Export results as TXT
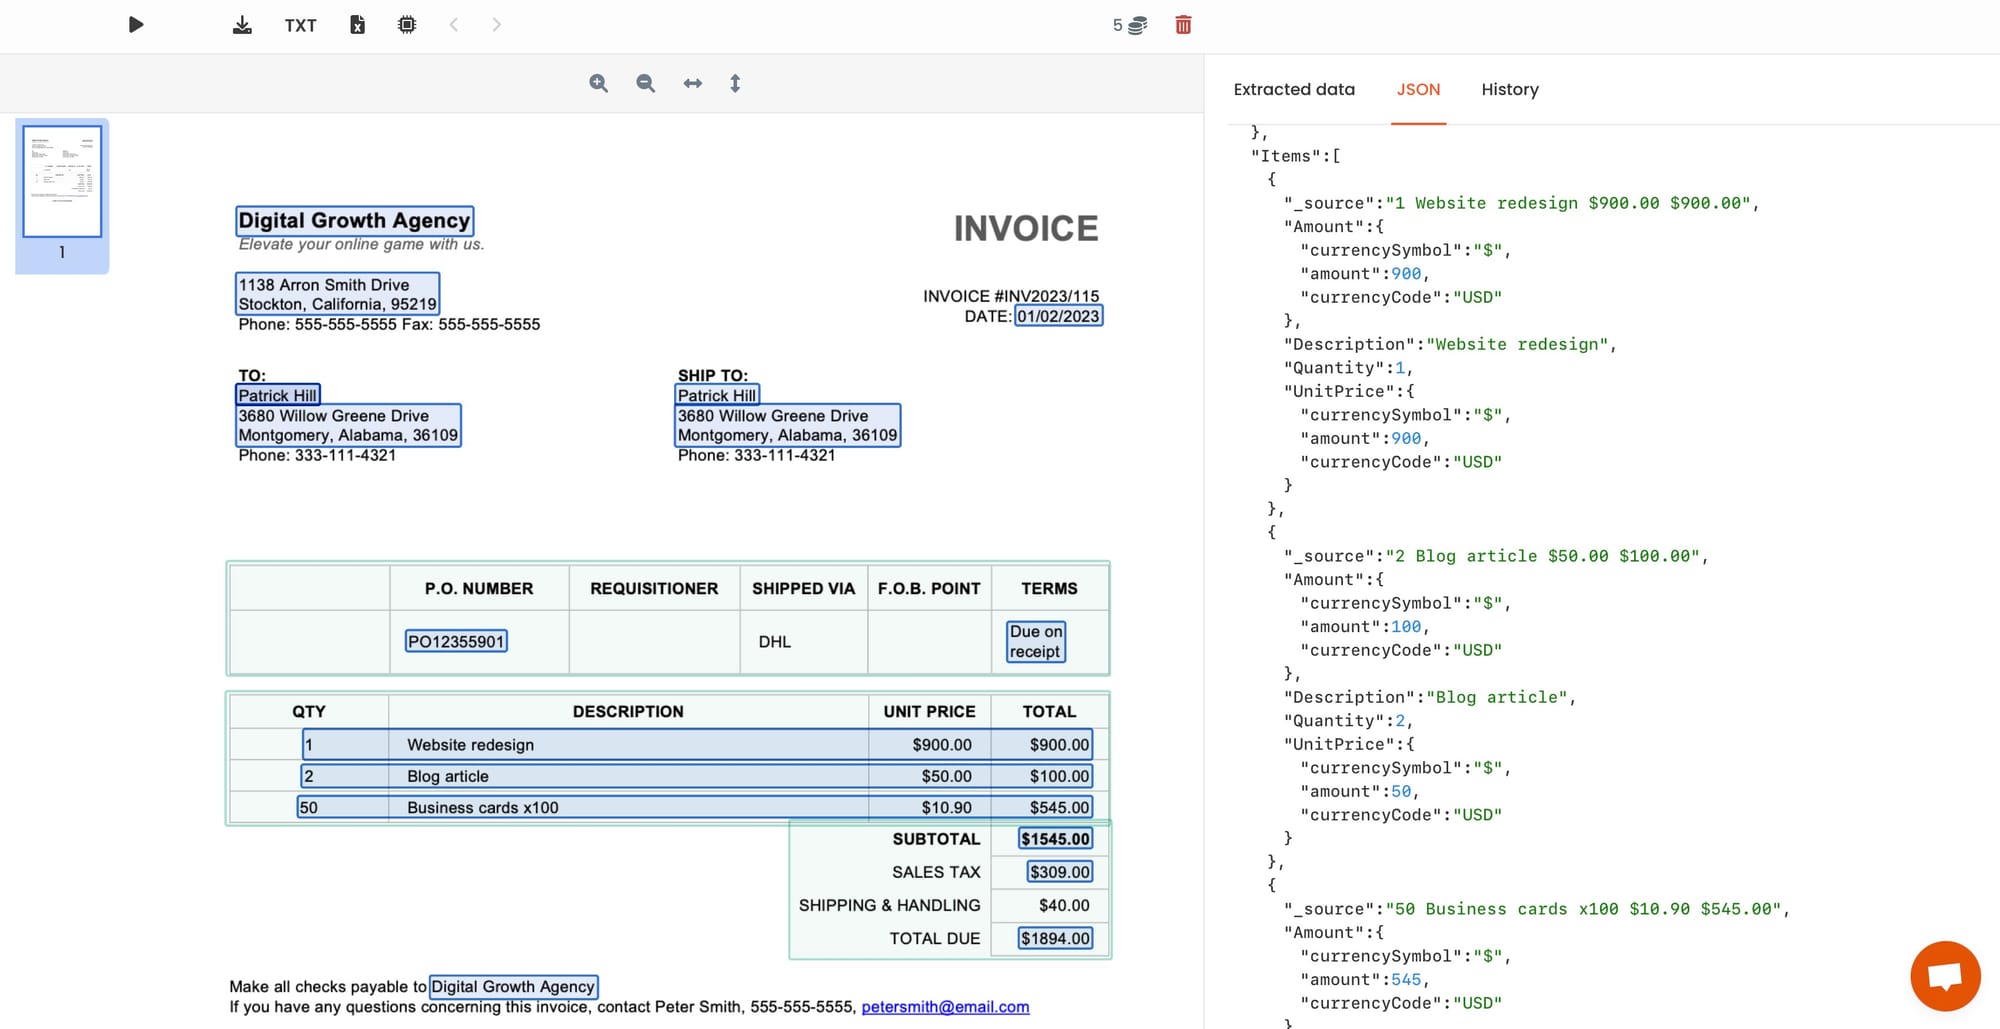The height and width of the screenshot is (1029, 2000). (x=300, y=26)
